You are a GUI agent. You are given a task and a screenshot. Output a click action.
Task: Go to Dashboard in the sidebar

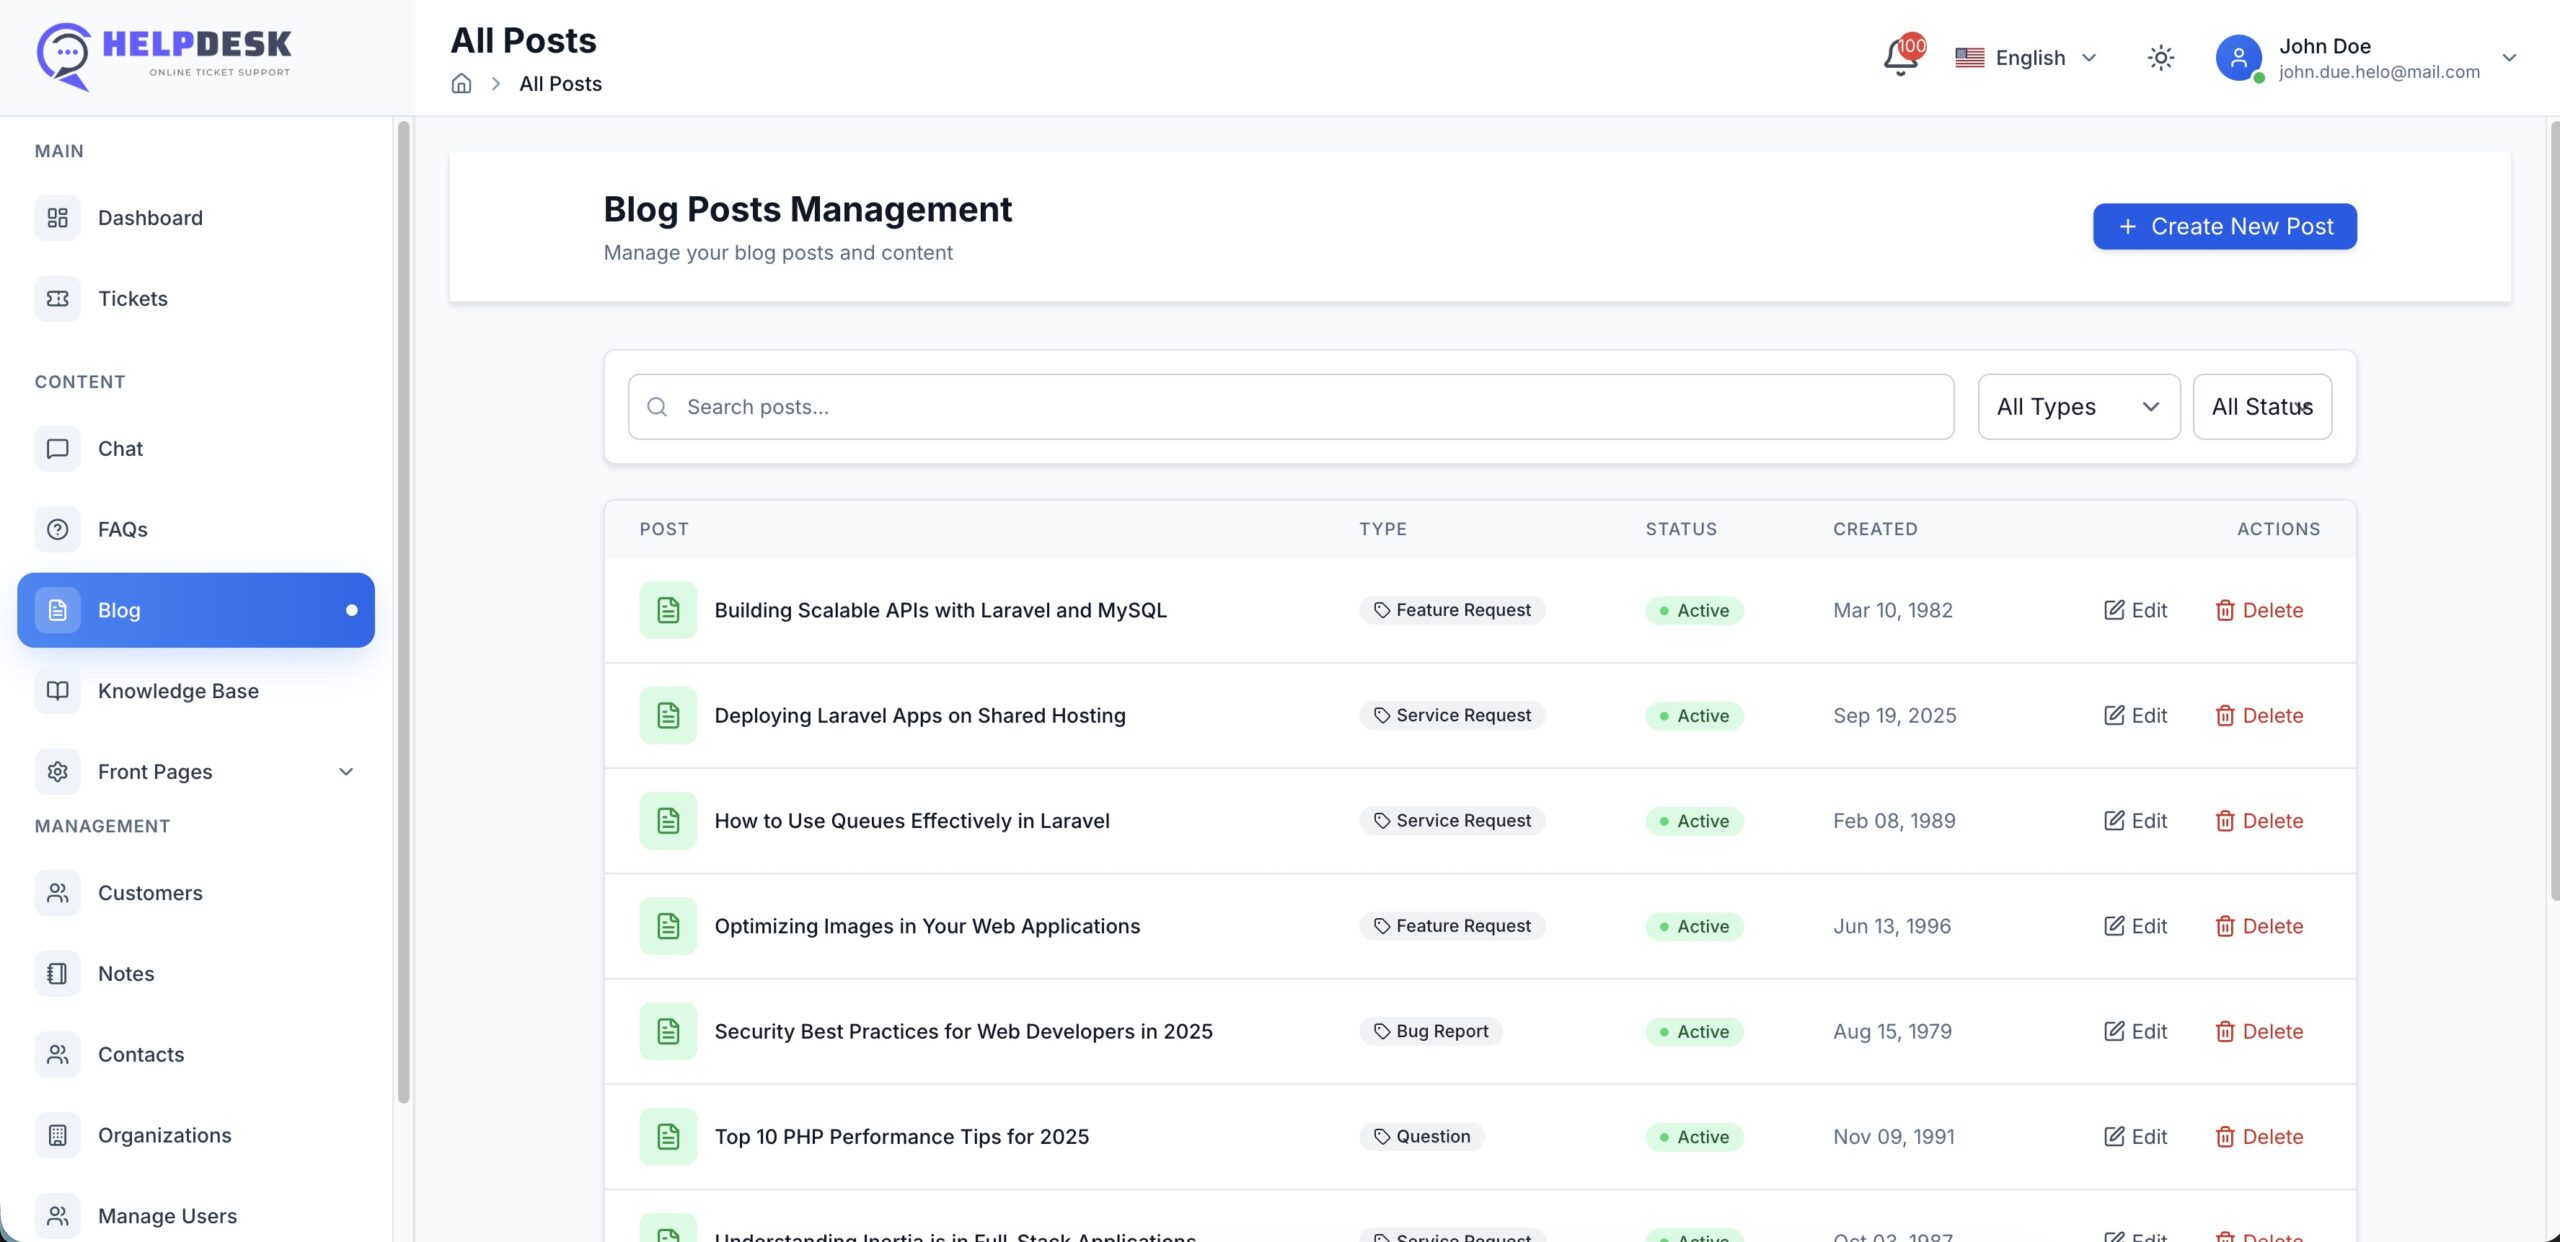coord(150,218)
